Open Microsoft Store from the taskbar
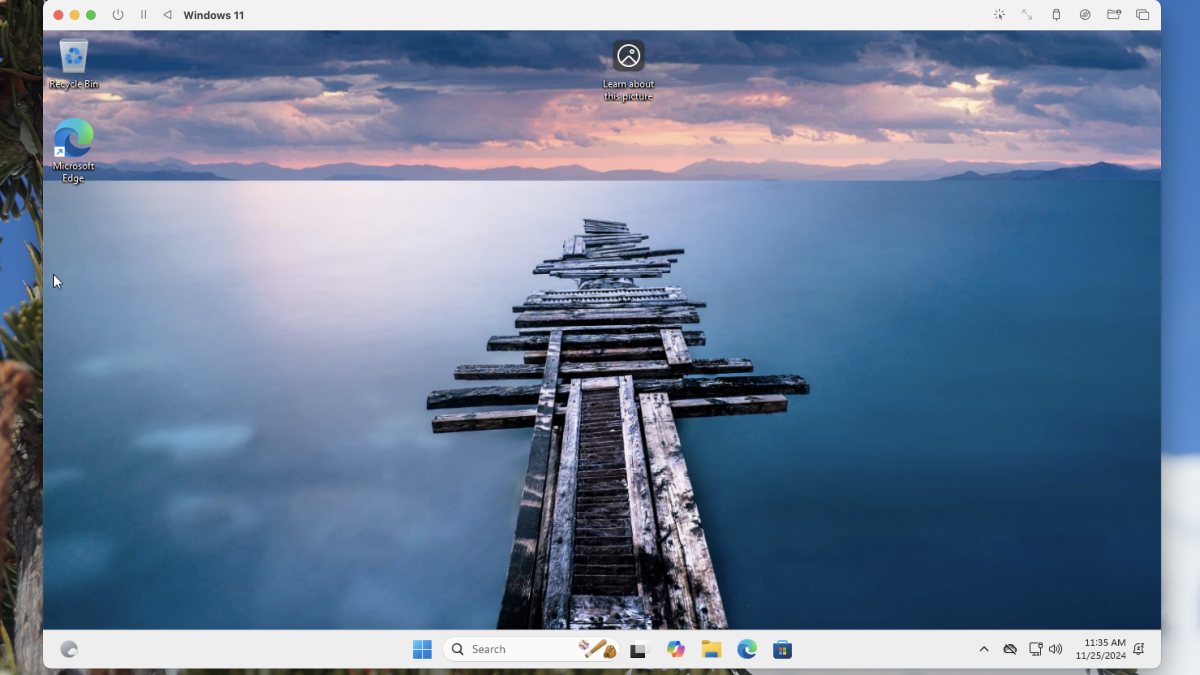1200x675 pixels. tap(783, 649)
